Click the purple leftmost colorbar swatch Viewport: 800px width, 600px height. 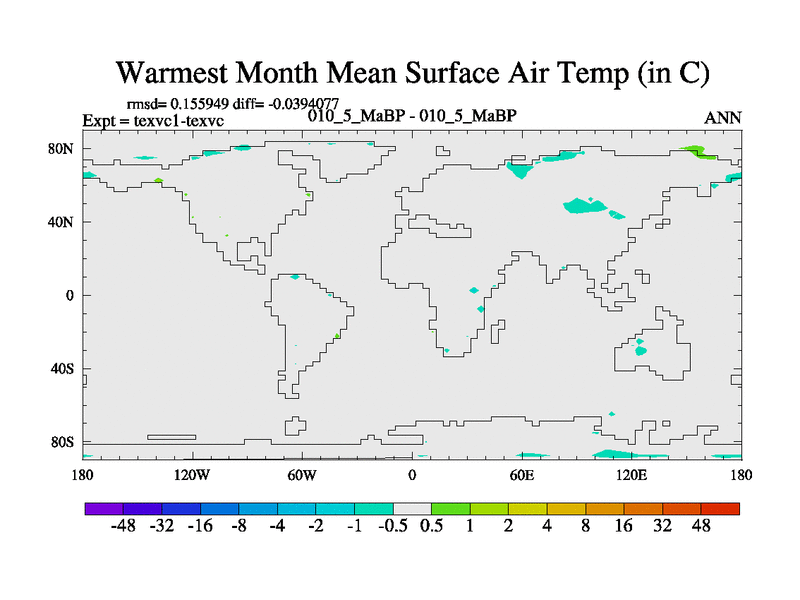coord(104,509)
